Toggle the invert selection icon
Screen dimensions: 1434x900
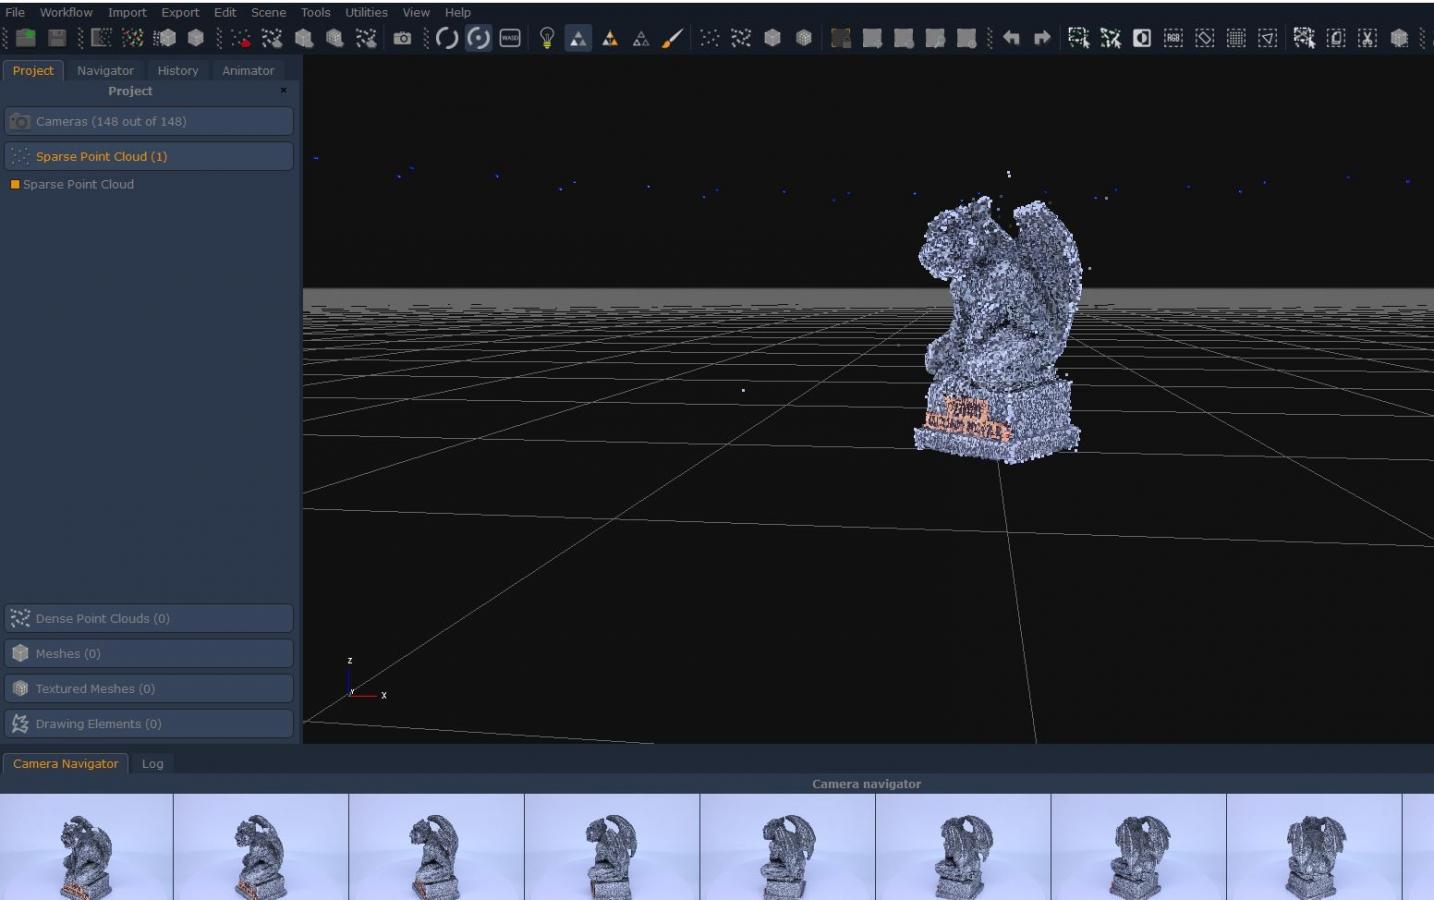[1142, 38]
